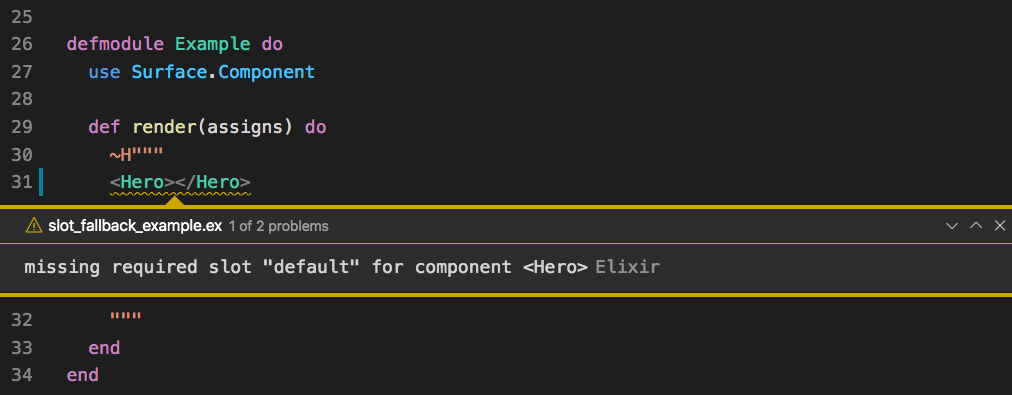Click the Example module name
Screen dimensions: 1012x395
[x=212, y=45]
